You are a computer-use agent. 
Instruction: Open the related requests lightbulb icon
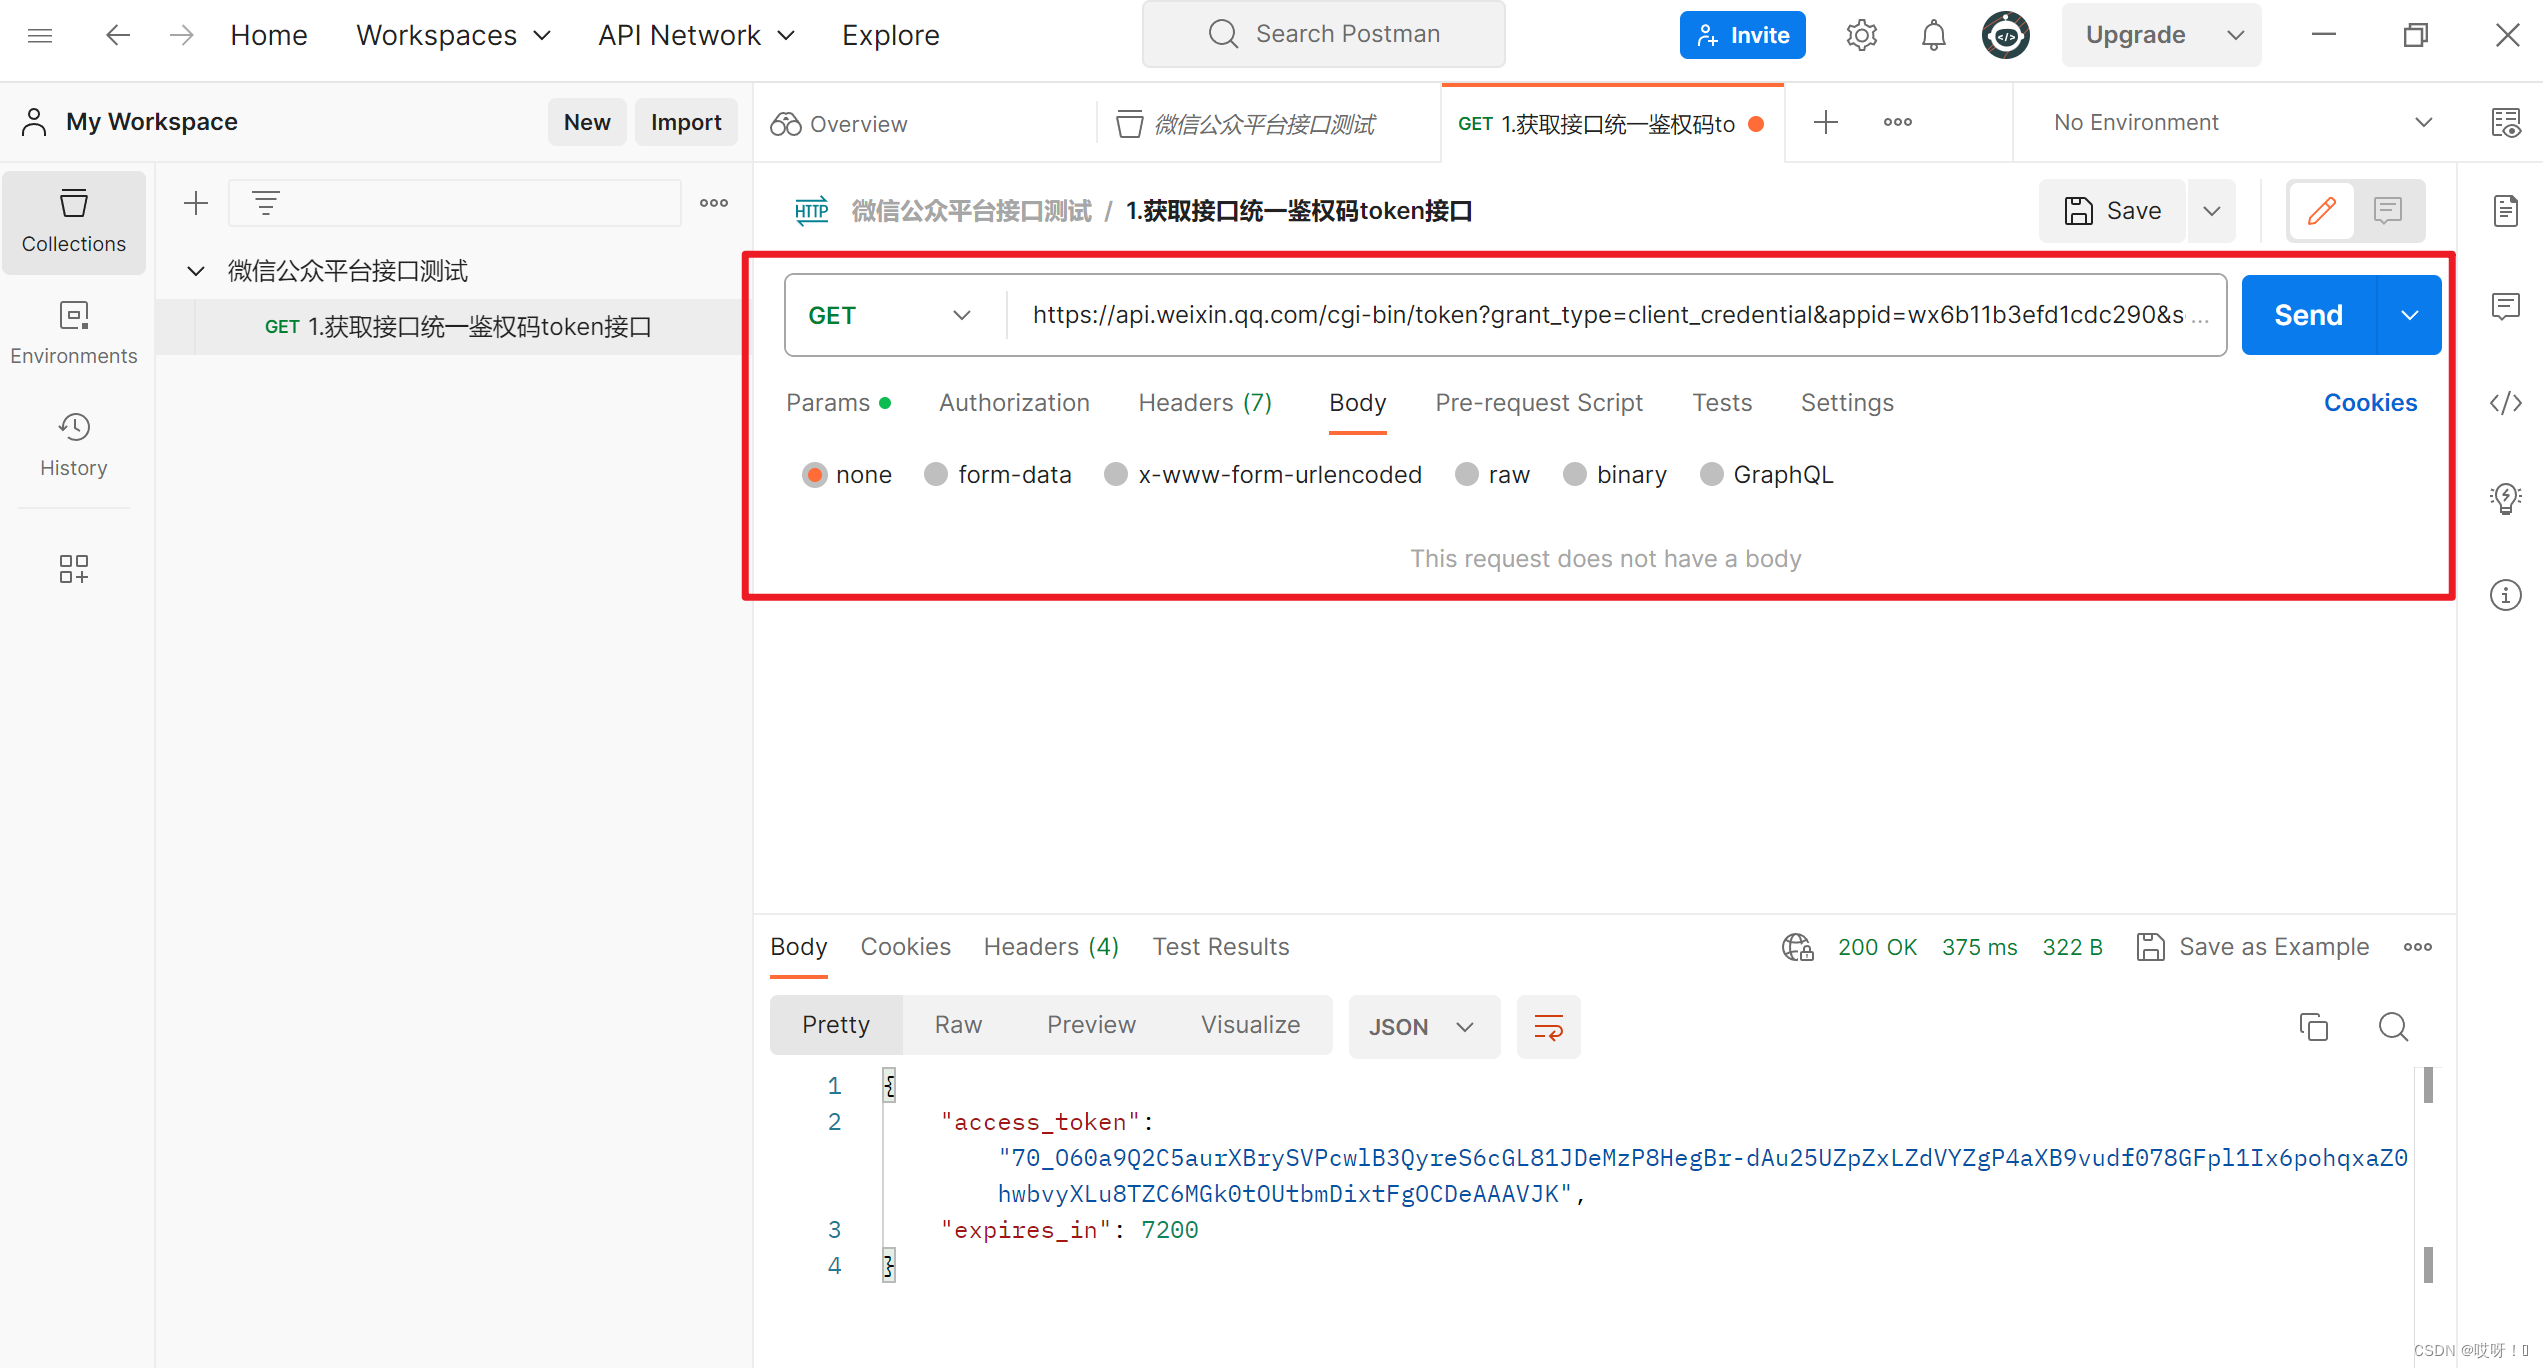(x=2506, y=498)
